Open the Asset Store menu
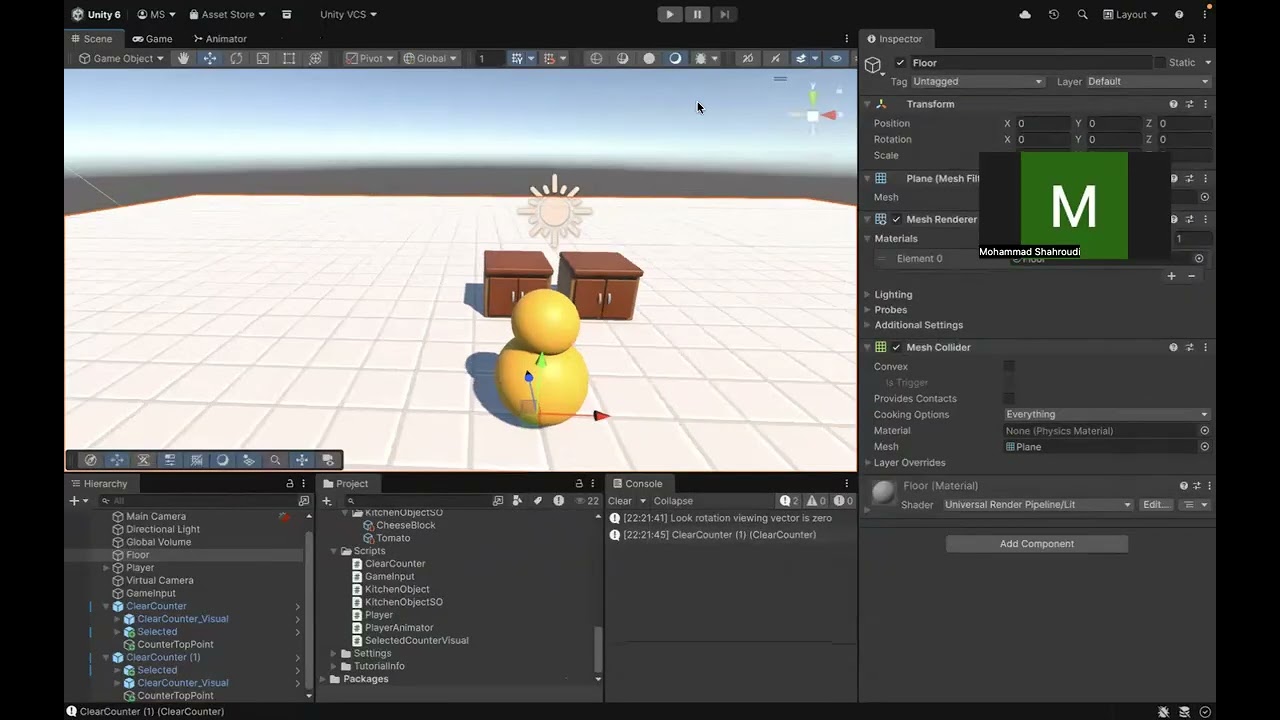 [x=227, y=14]
